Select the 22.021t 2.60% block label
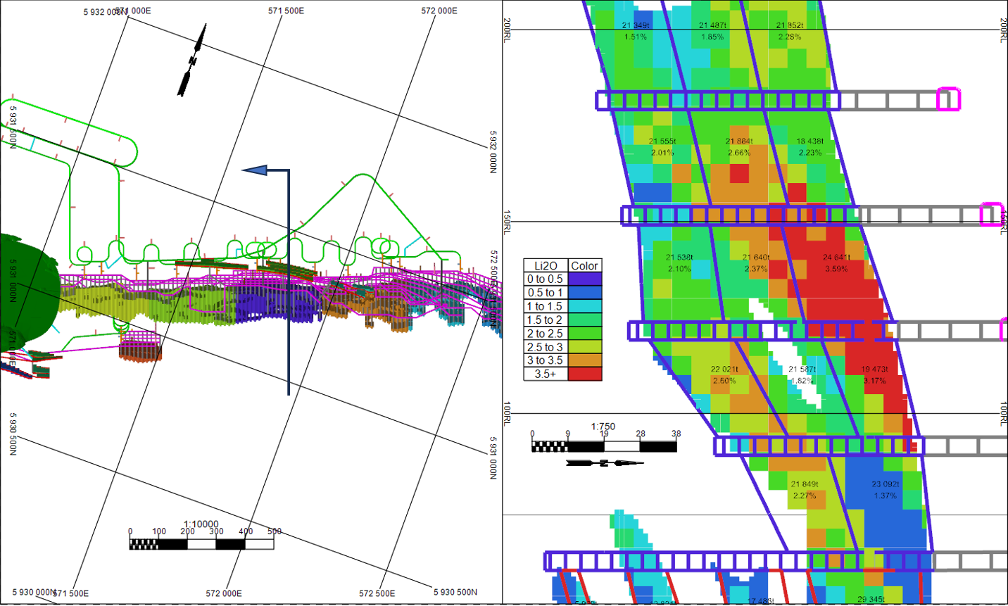Viewport: 1008px width, 606px height. coord(724,375)
